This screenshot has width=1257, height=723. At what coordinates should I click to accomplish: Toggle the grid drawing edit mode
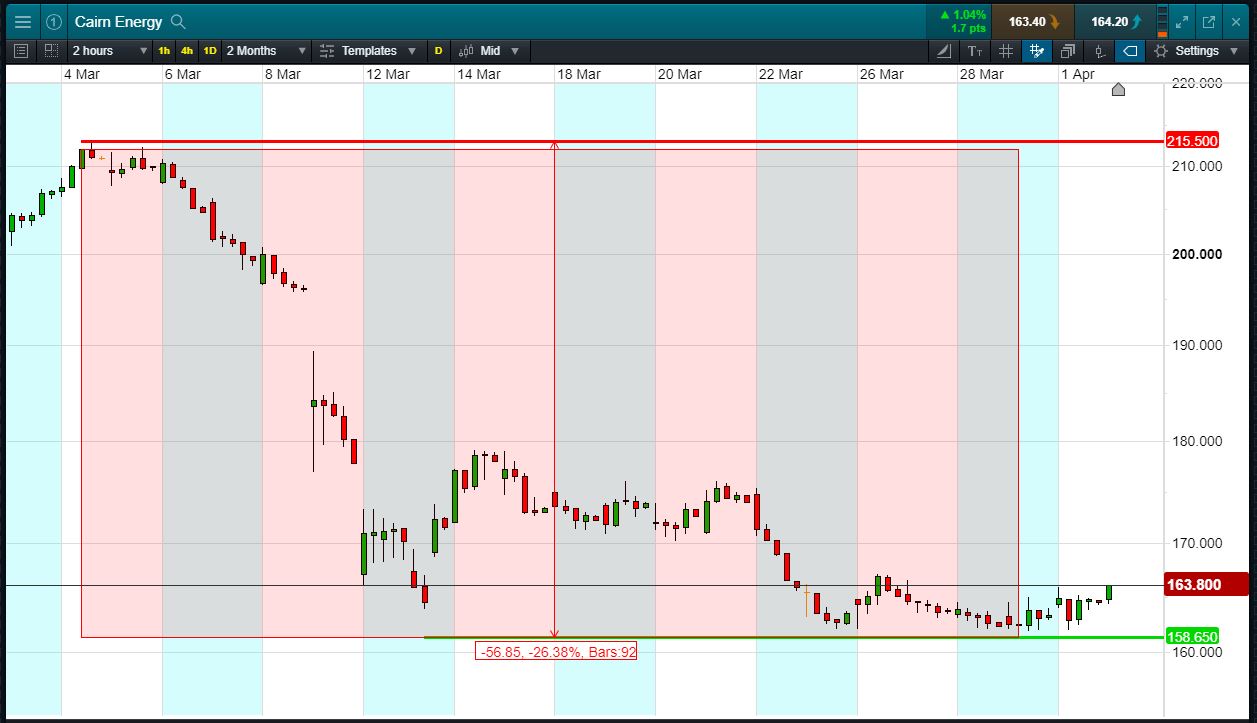click(1036, 51)
